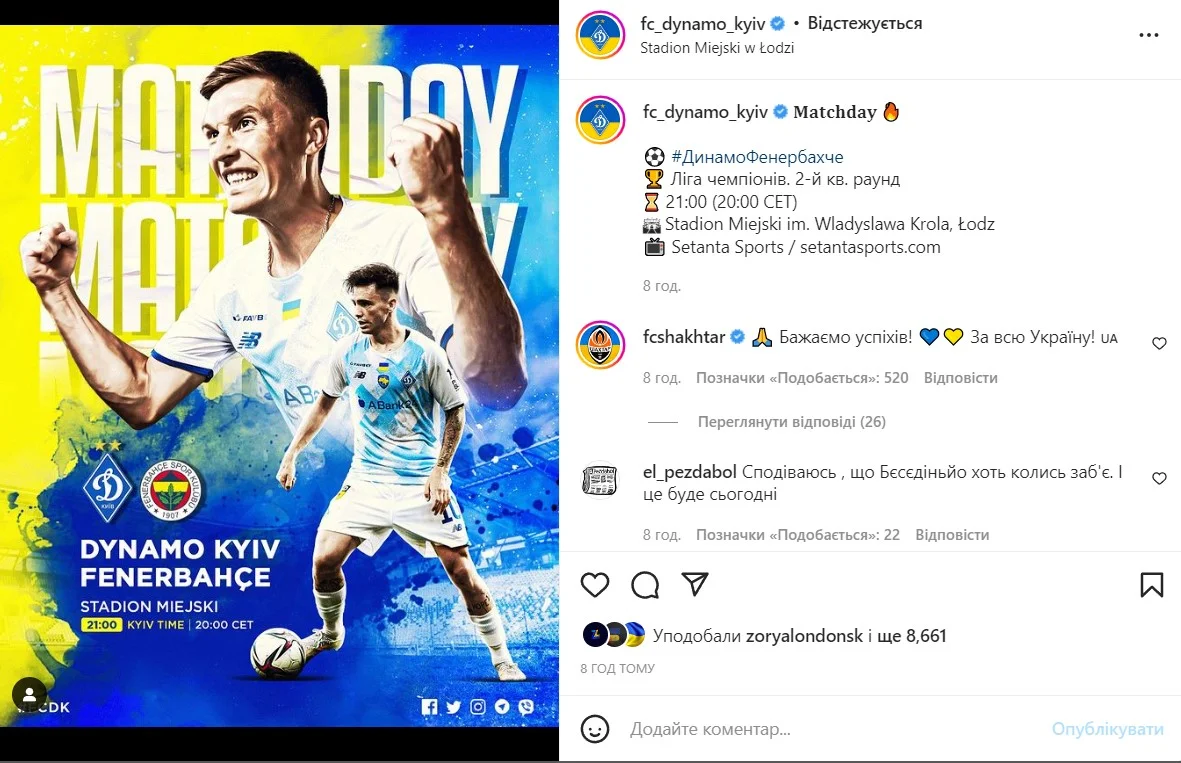
Task: Expand "Переглянути відповіді (26)" replies
Action: click(x=792, y=422)
